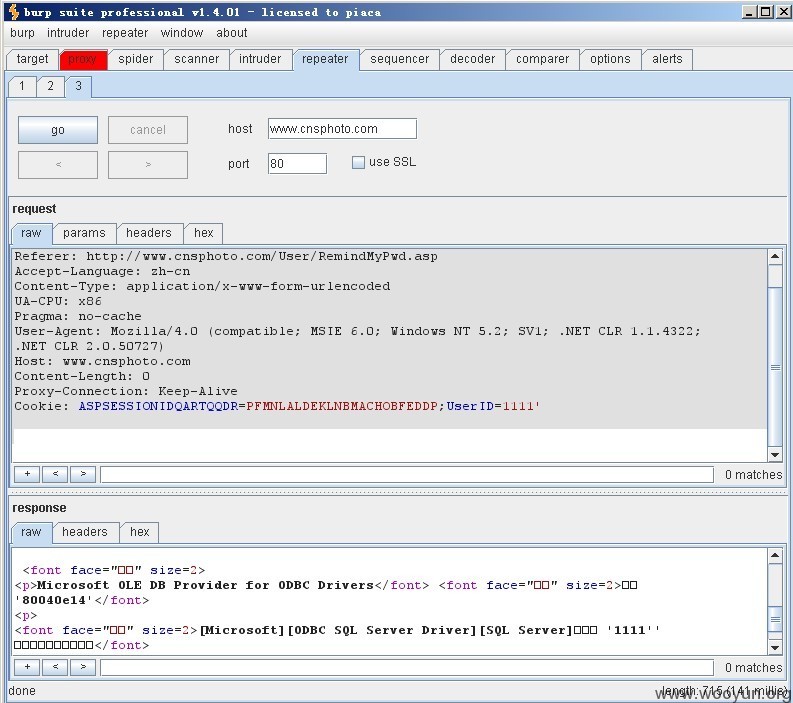Open the about menu
The width and height of the screenshot is (793, 703).
pos(232,33)
